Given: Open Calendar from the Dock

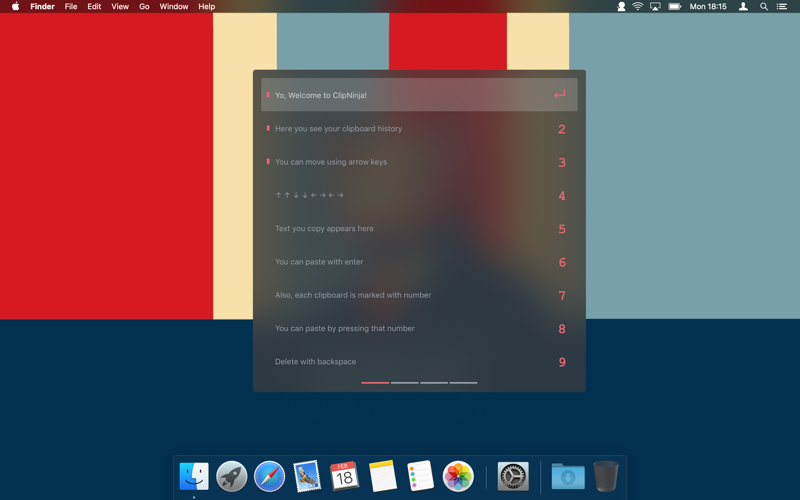Looking at the screenshot, I should [x=344, y=476].
